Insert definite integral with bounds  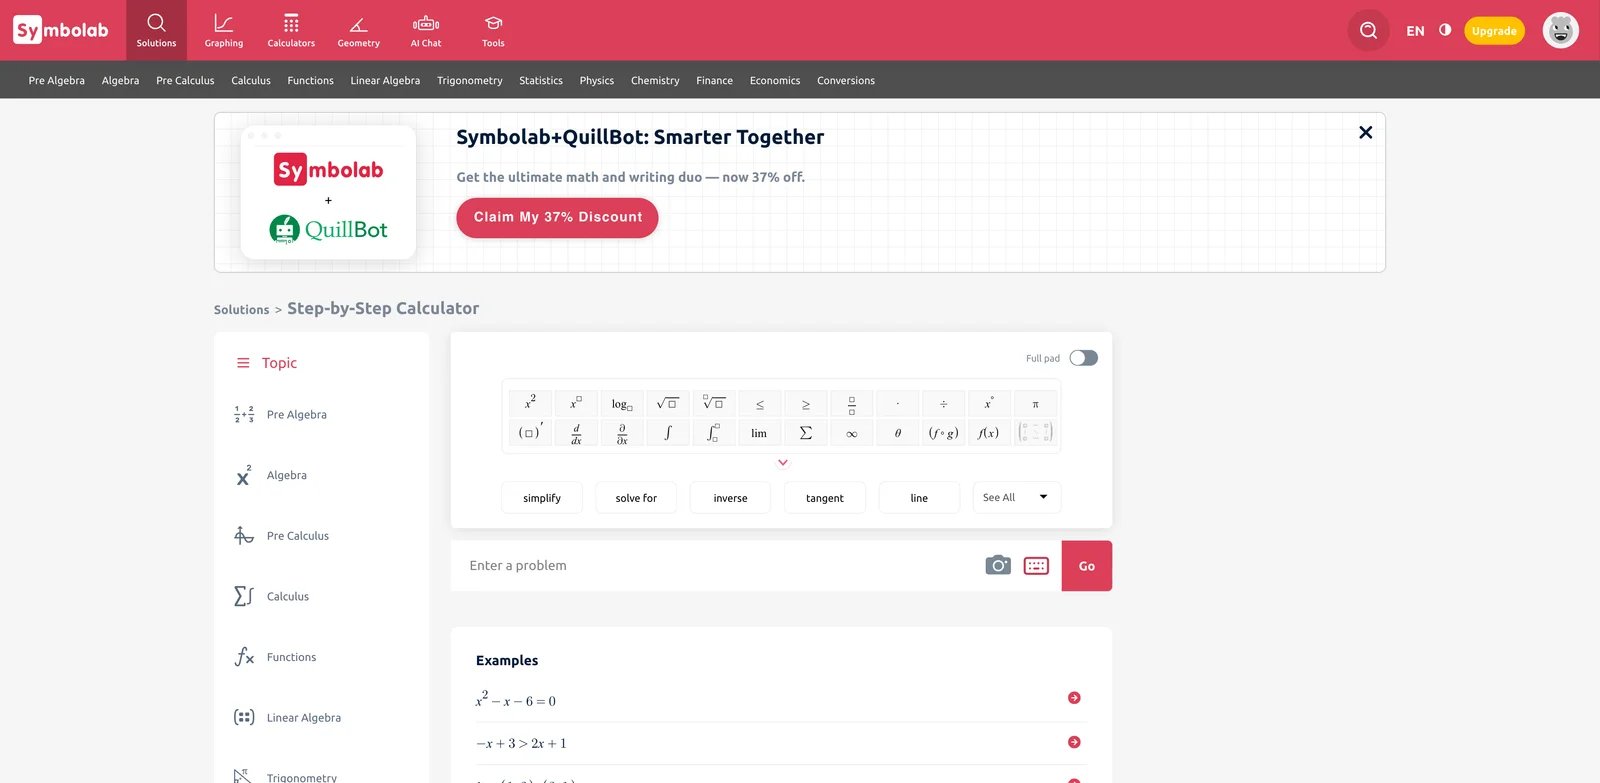pyautogui.click(x=714, y=433)
